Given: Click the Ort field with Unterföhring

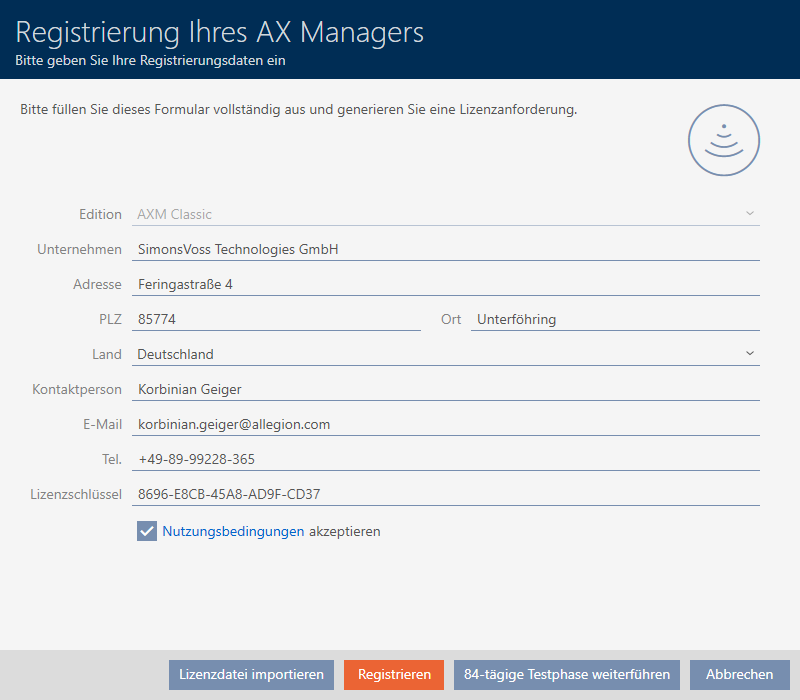Looking at the screenshot, I should [x=614, y=319].
